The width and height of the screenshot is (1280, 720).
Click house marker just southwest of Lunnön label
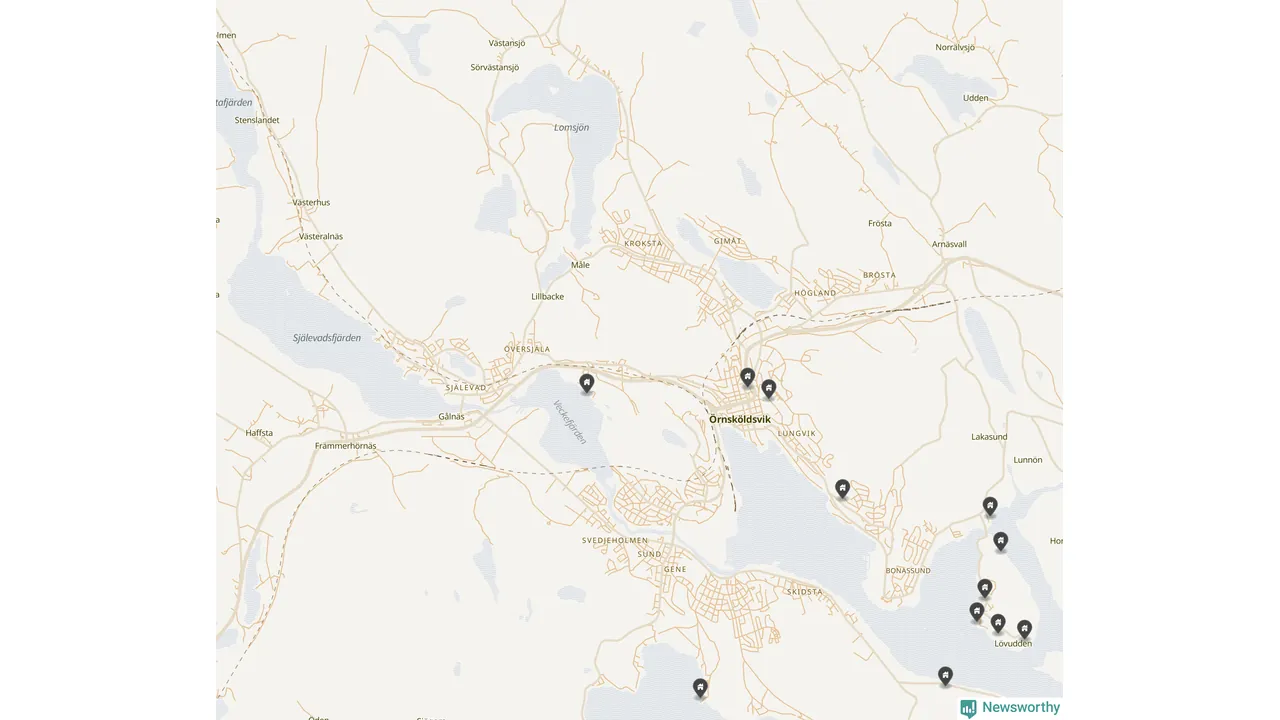990,507
